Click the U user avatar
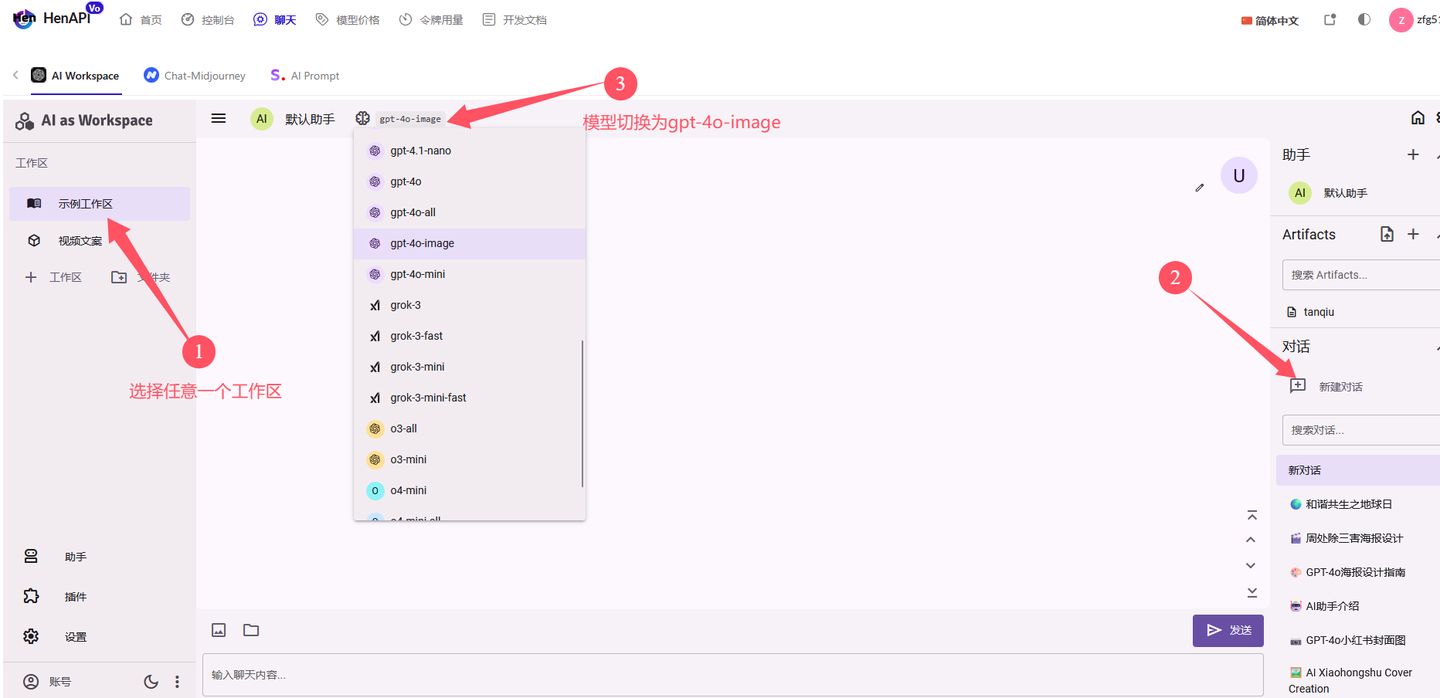The image size is (1440, 698). pyautogui.click(x=1239, y=176)
